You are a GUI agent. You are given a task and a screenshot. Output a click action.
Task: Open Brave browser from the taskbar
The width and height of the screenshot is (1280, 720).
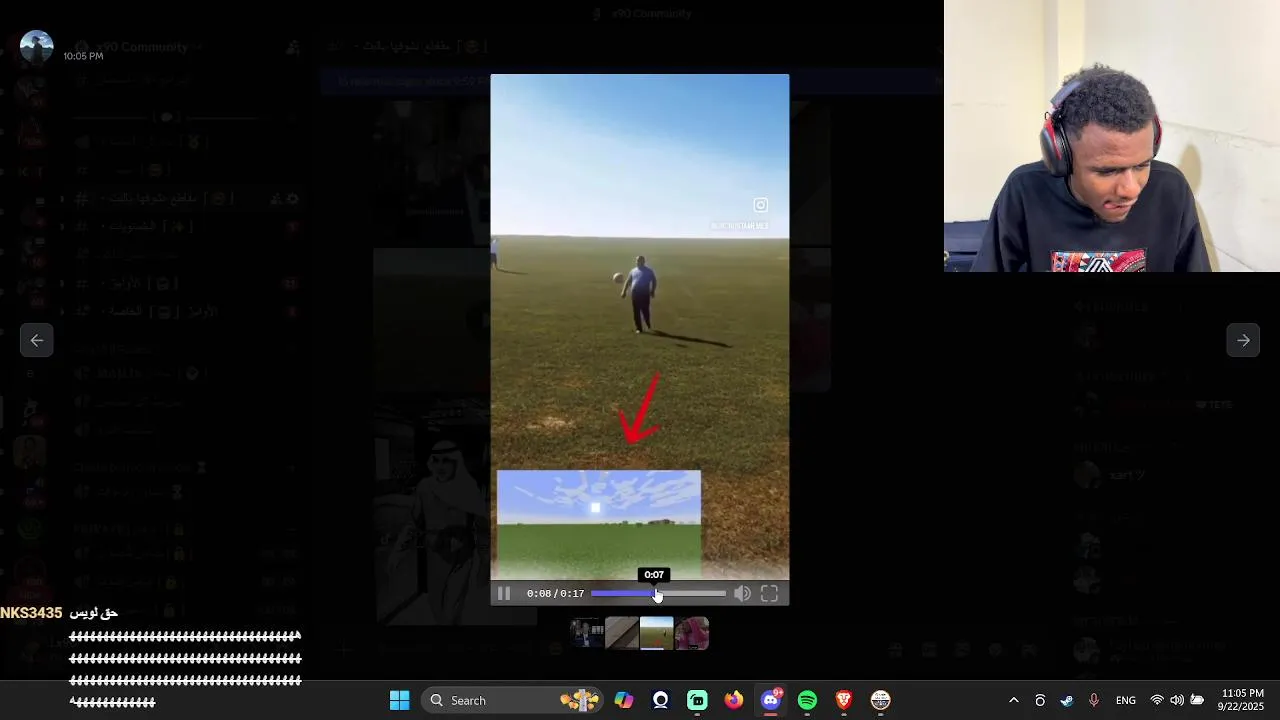coord(844,700)
